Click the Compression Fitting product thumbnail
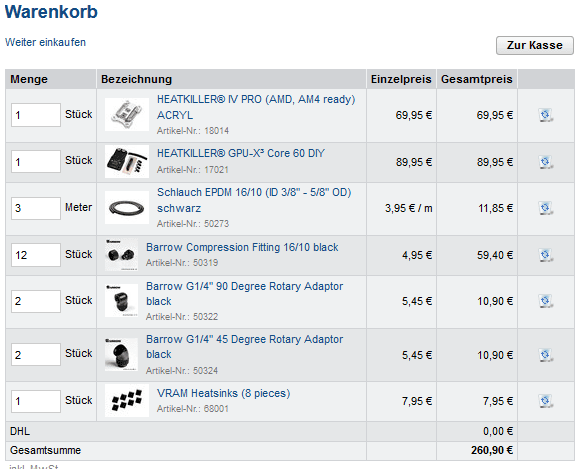 click(121, 255)
